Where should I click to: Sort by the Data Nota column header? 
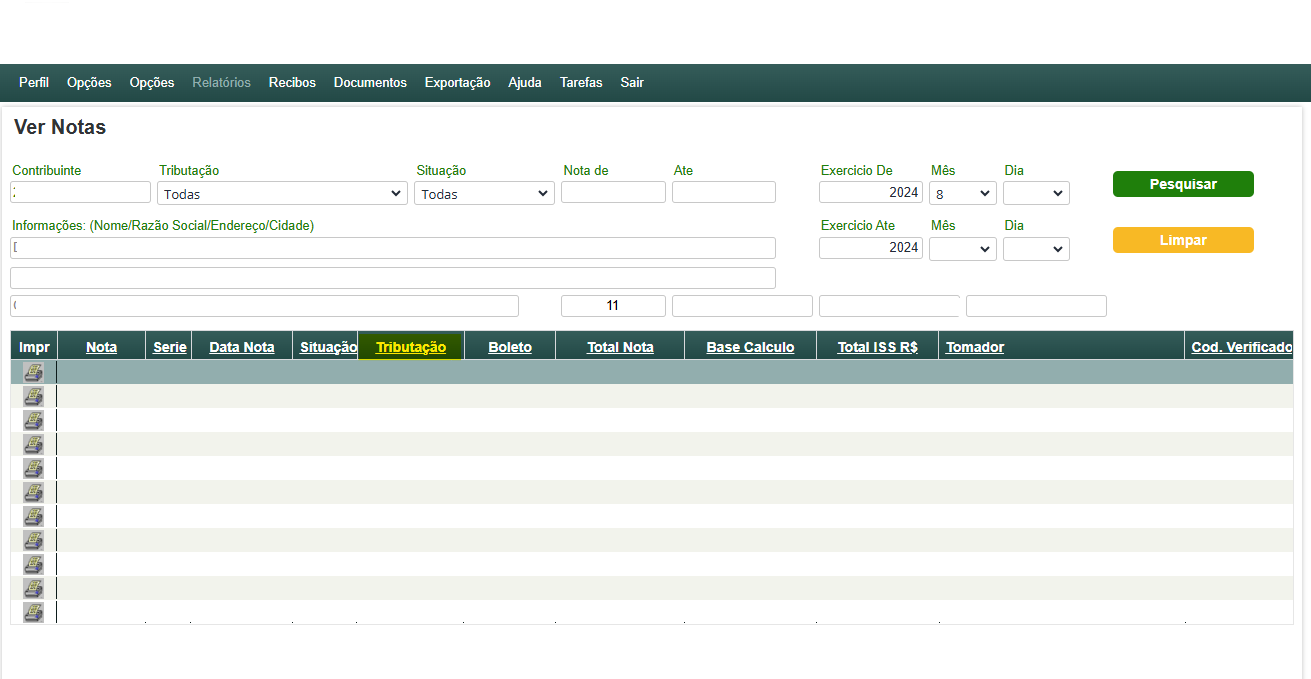point(241,347)
